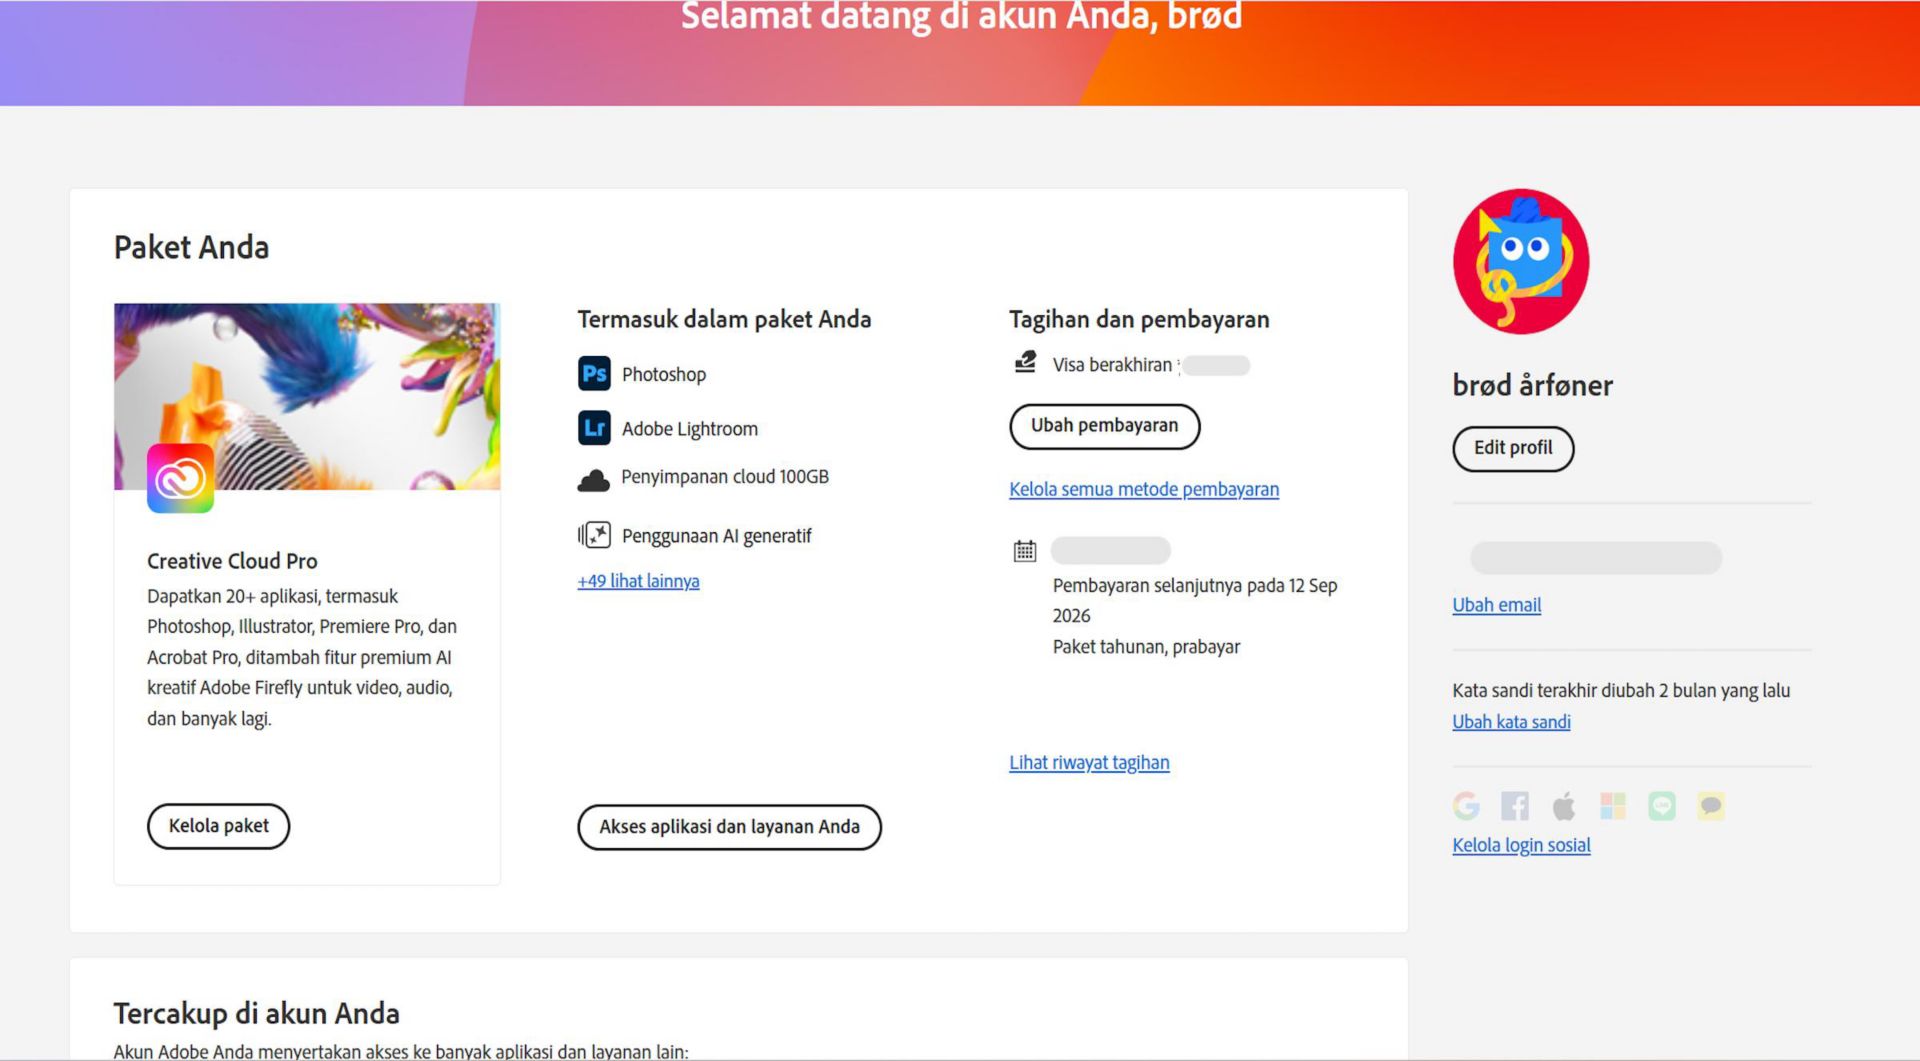Select the Facebook login icon
The height and width of the screenshot is (1061, 1920).
(1514, 805)
